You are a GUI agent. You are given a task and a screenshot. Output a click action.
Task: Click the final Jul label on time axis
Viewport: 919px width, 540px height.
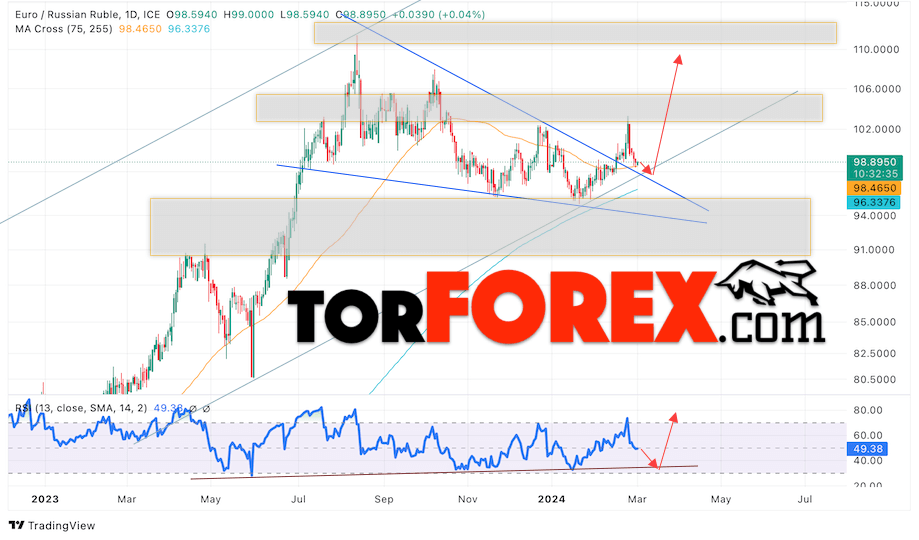click(x=805, y=500)
